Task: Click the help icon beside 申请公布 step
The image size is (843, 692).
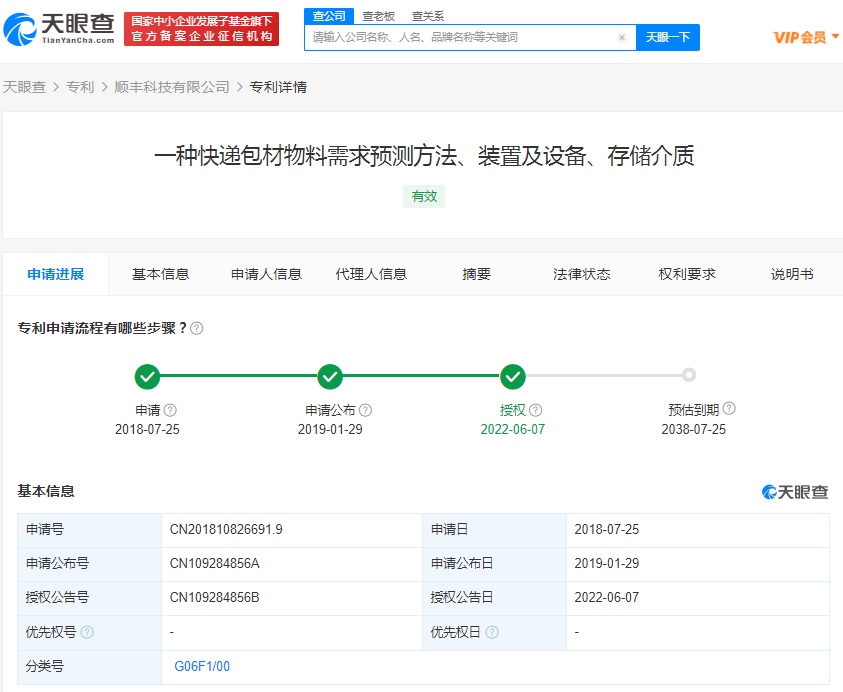Action: [x=366, y=410]
